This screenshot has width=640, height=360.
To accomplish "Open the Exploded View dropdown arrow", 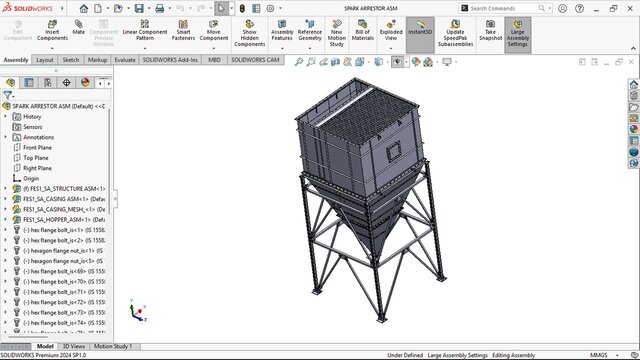I will 391,49.
